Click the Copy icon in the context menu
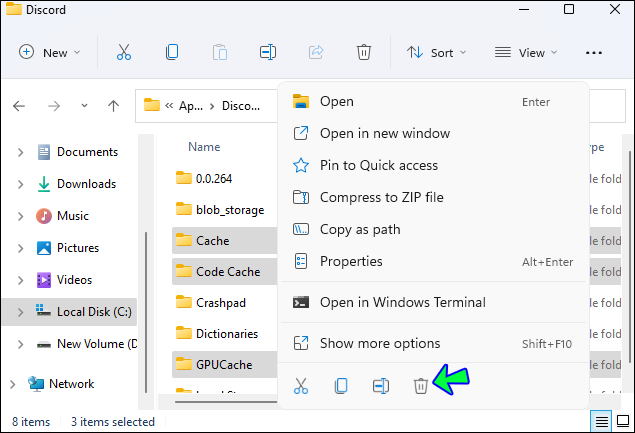 (341, 385)
